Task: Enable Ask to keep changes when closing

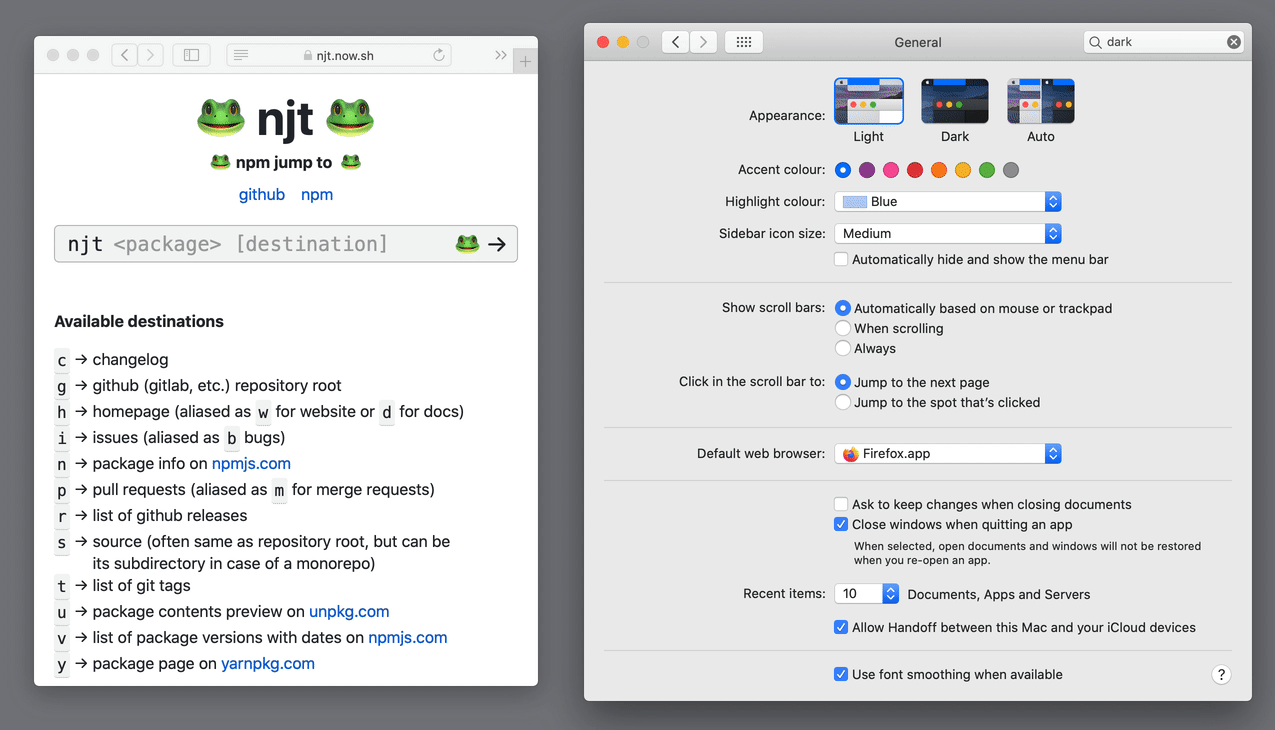Action: 841,504
